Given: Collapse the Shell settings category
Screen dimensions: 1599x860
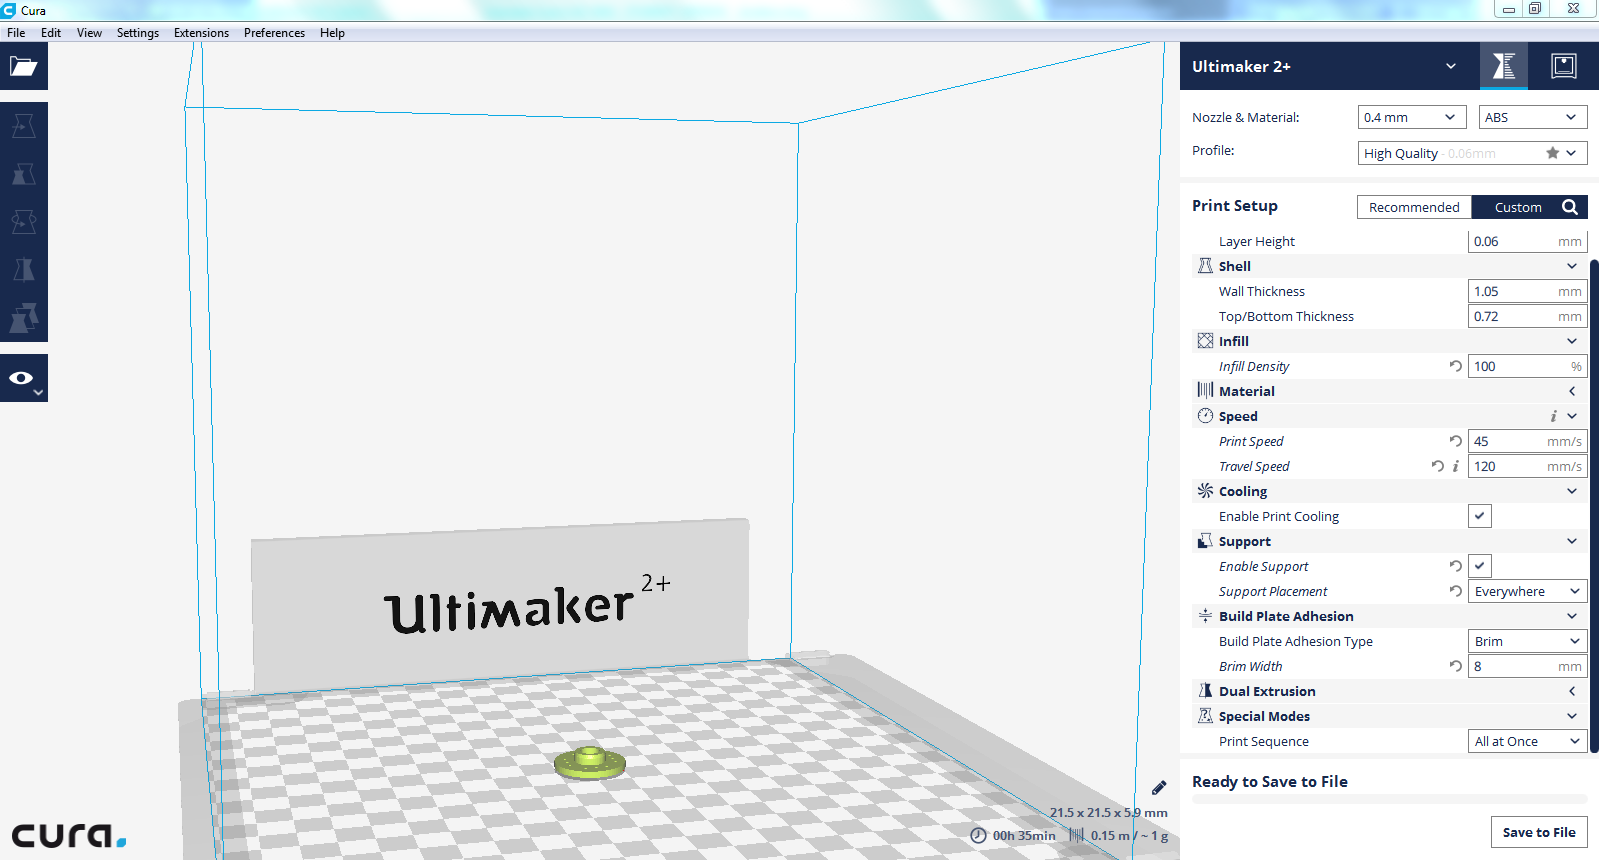Looking at the screenshot, I should (1572, 266).
